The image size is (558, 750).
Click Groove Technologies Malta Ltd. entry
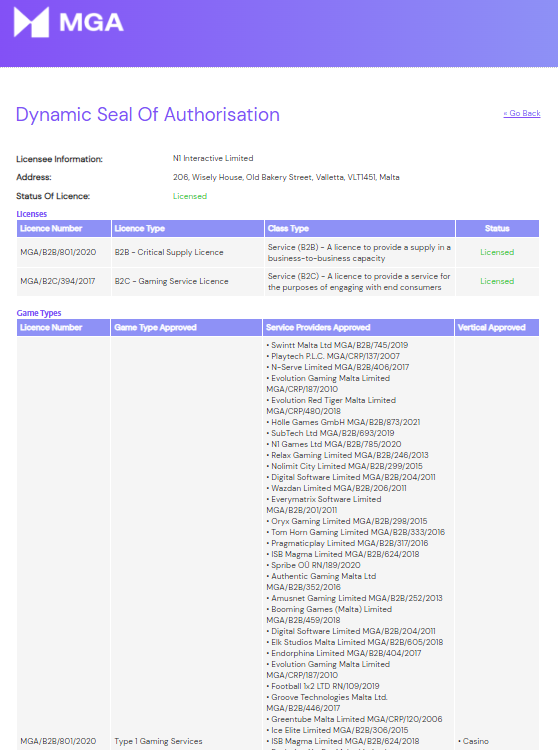pos(327,703)
